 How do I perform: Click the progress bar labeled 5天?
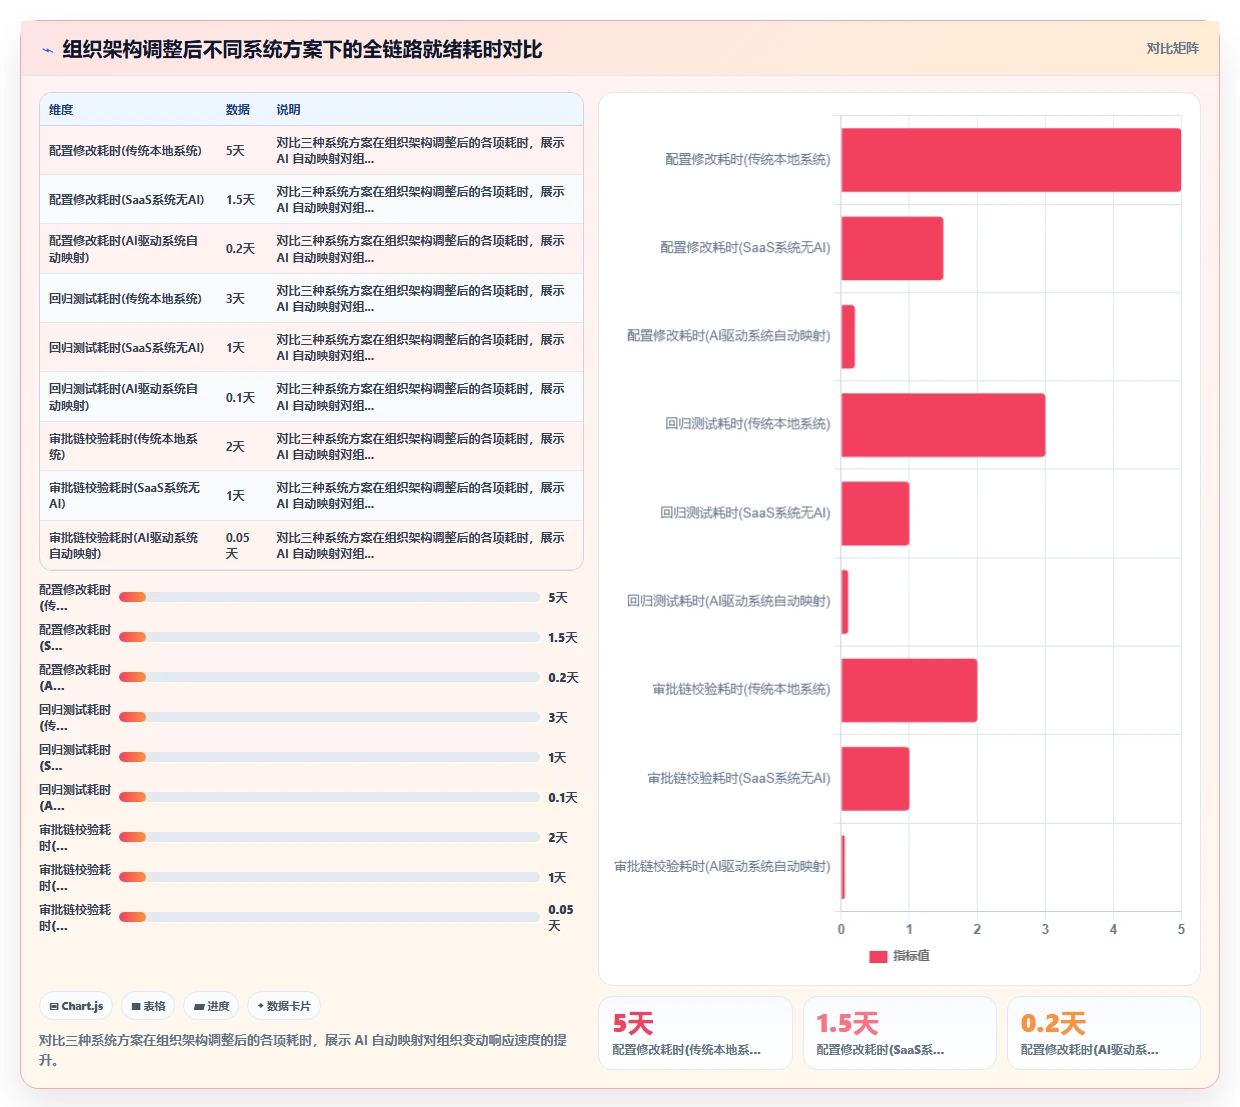point(329,597)
